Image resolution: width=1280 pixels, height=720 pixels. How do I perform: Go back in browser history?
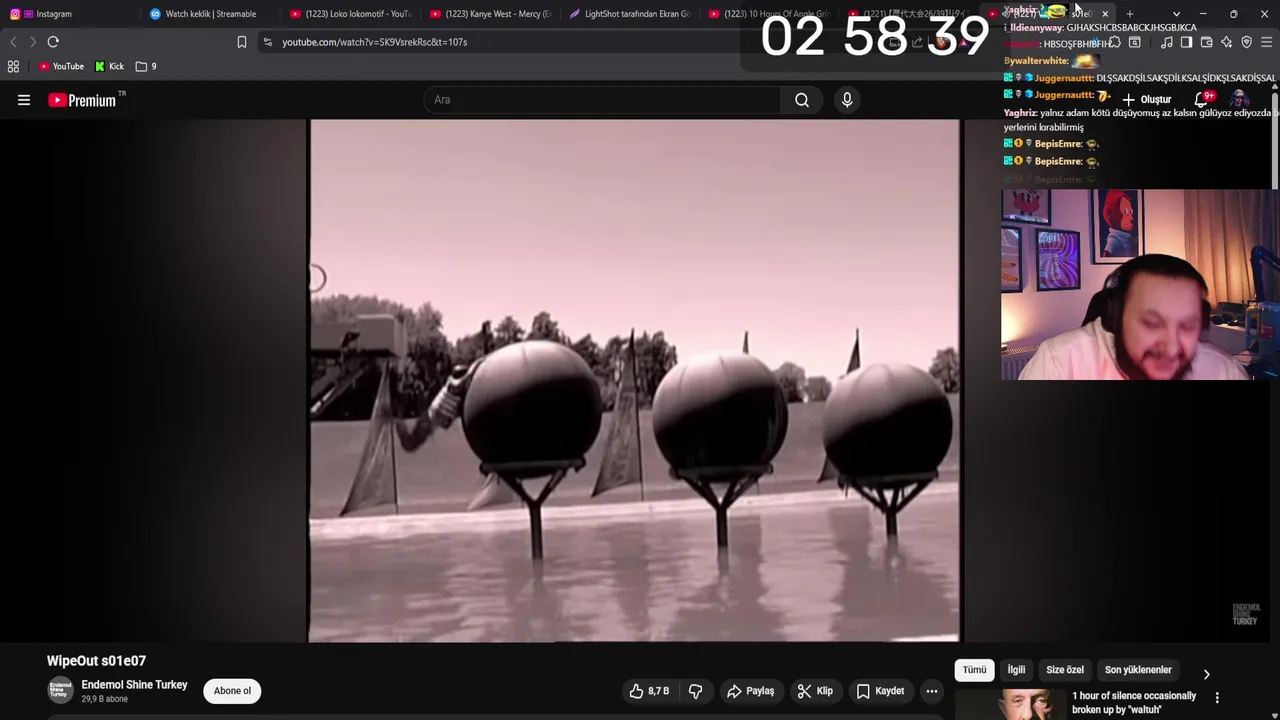(x=13, y=42)
